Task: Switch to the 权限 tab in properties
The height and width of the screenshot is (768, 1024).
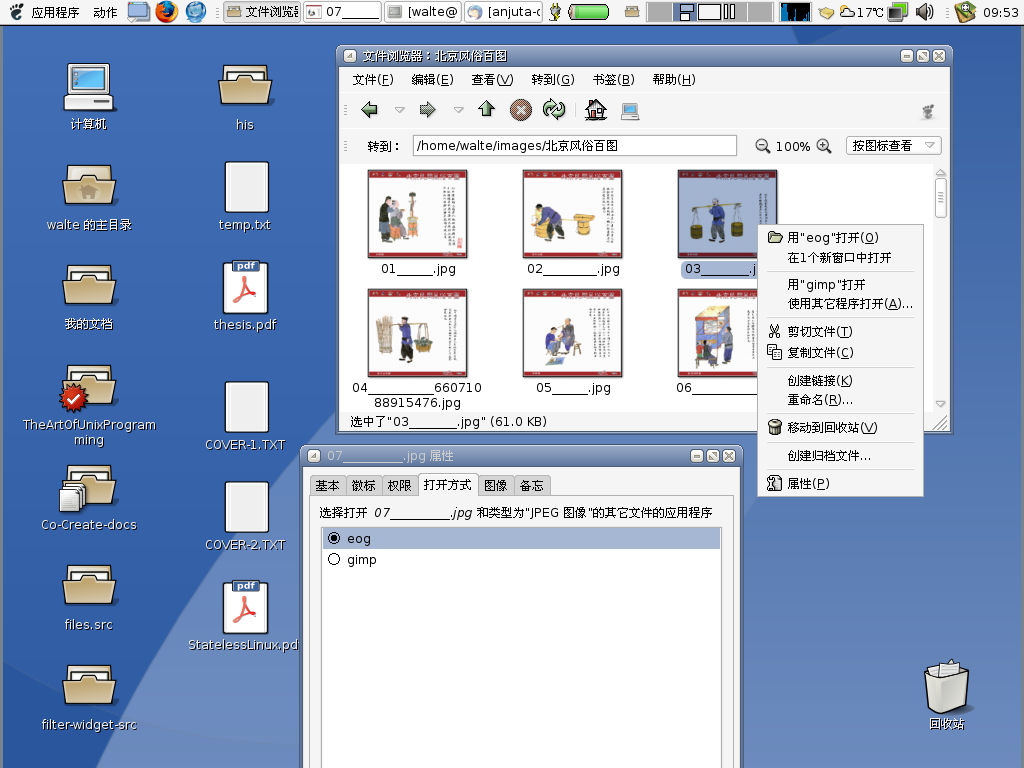Action: click(x=399, y=485)
